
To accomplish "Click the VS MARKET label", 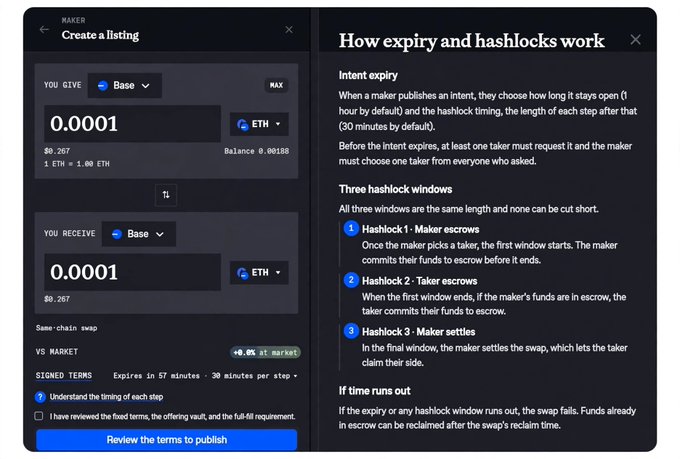I will 57,352.
